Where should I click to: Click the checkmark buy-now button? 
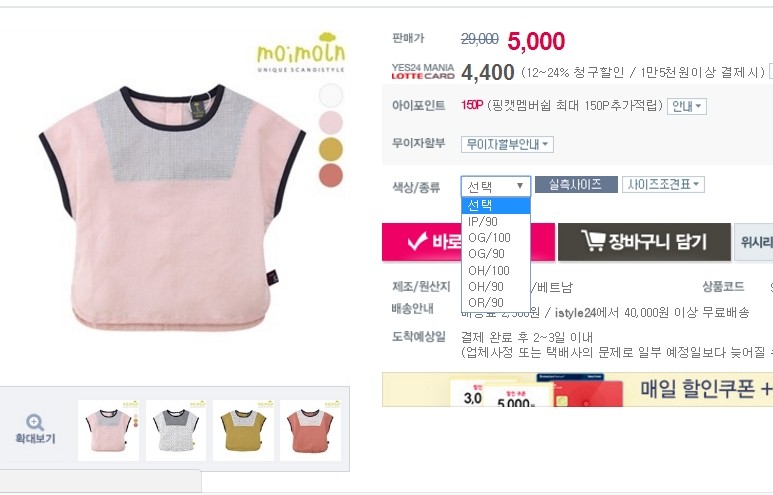pos(468,242)
